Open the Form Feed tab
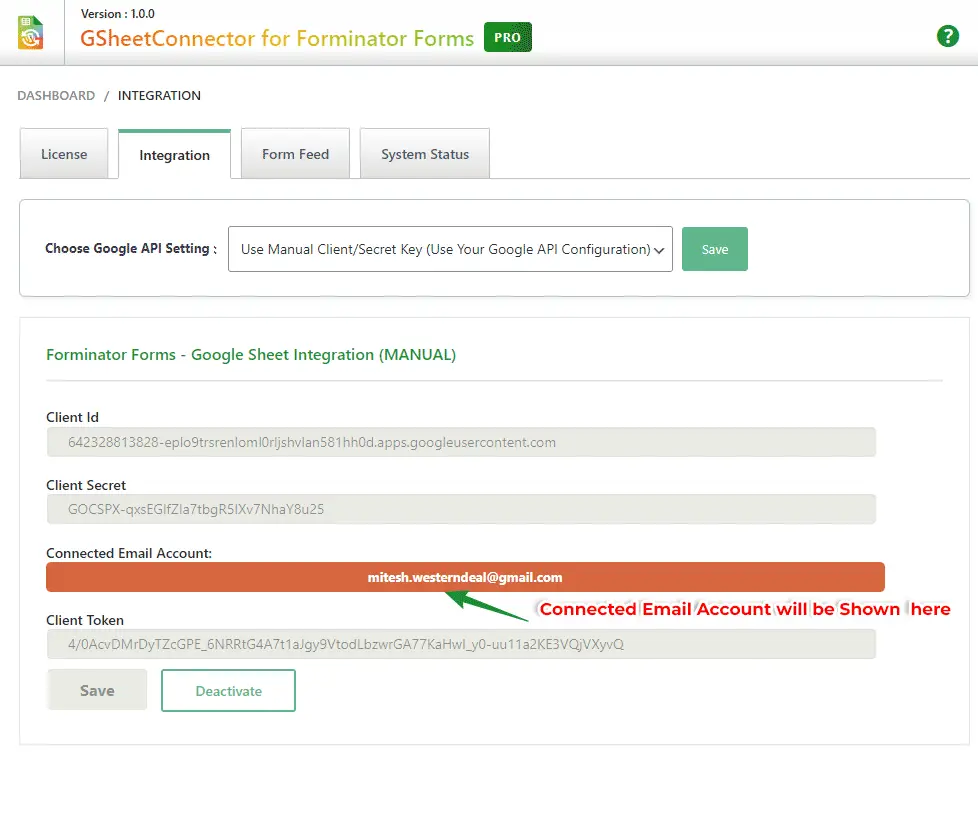978x838 pixels. 295,154
